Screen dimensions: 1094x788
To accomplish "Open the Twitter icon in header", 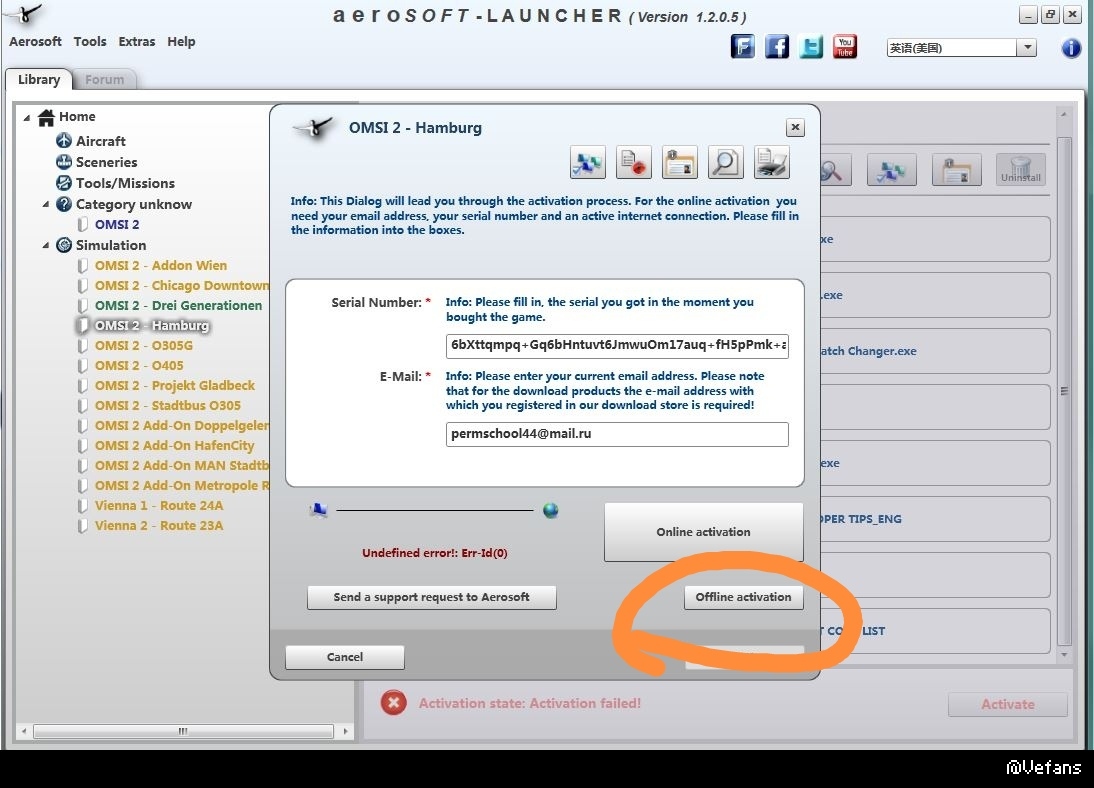I will click(811, 47).
